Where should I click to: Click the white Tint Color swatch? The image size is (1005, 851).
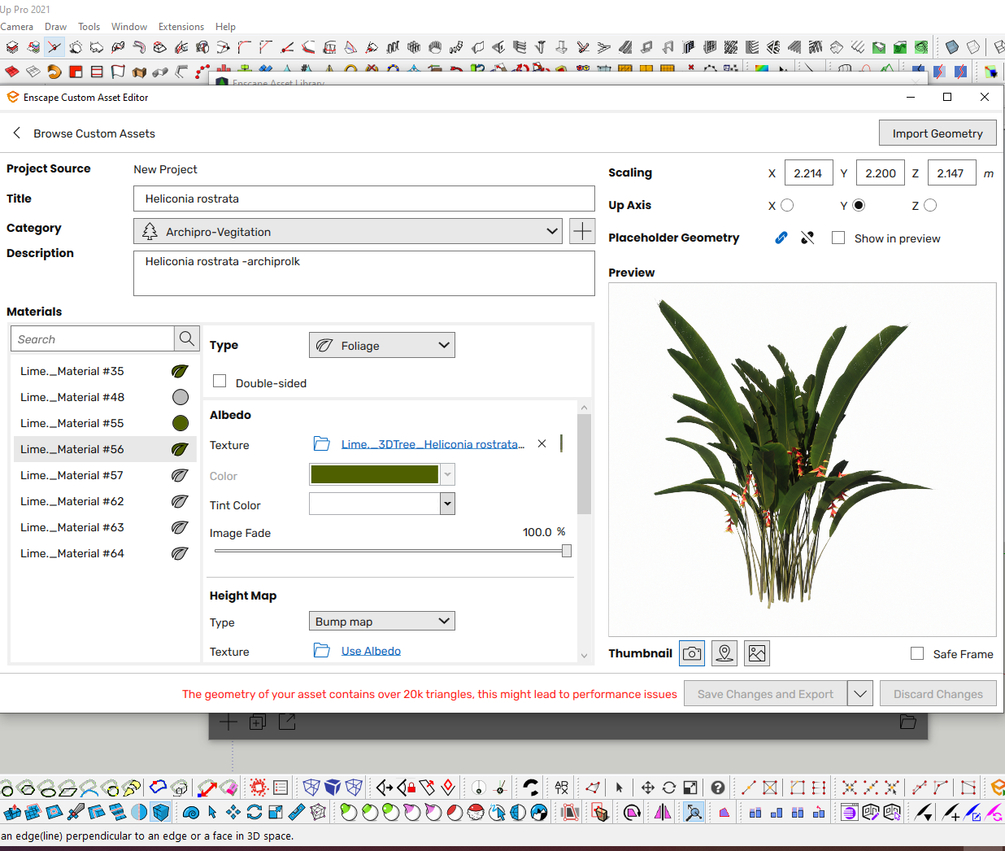375,504
